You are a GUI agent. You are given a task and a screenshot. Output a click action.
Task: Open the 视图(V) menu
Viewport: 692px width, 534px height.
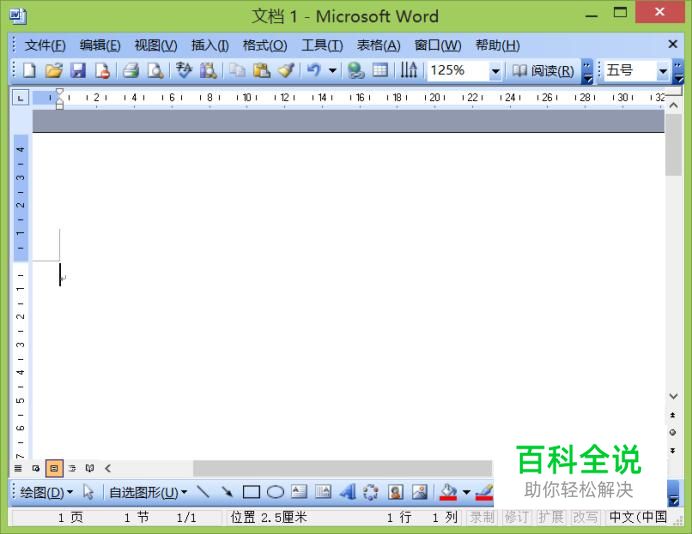click(x=156, y=45)
